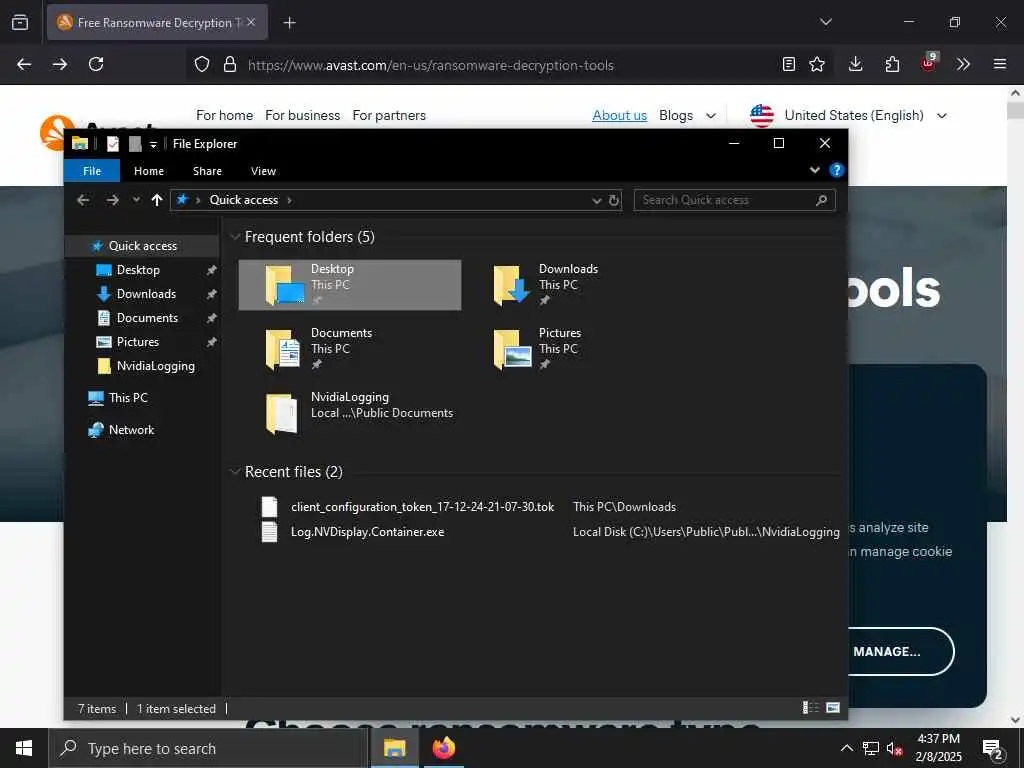Select Downloads in the navigation pane
The height and width of the screenshot is (768, 1024).
[x=146, y=294]
